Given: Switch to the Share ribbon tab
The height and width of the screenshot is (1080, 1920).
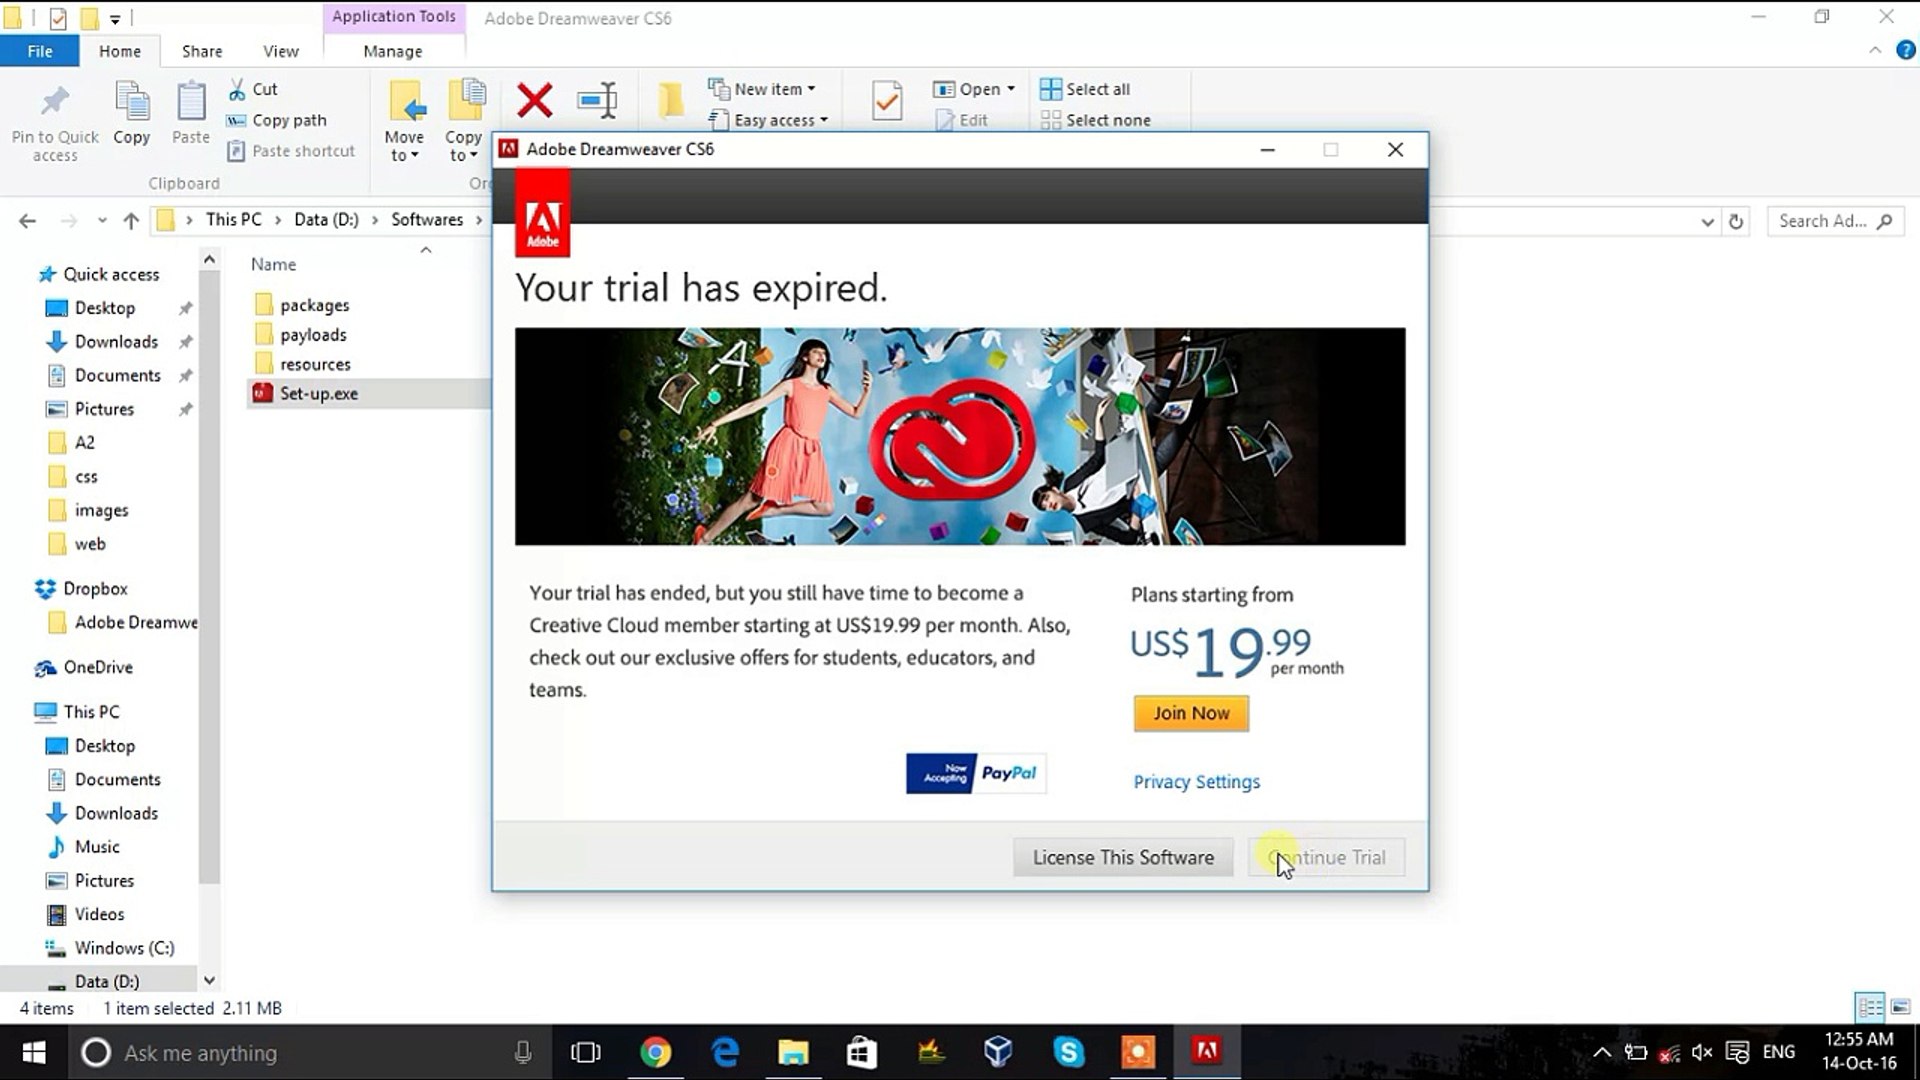Looking at the screenshot, I should [202, 51].
